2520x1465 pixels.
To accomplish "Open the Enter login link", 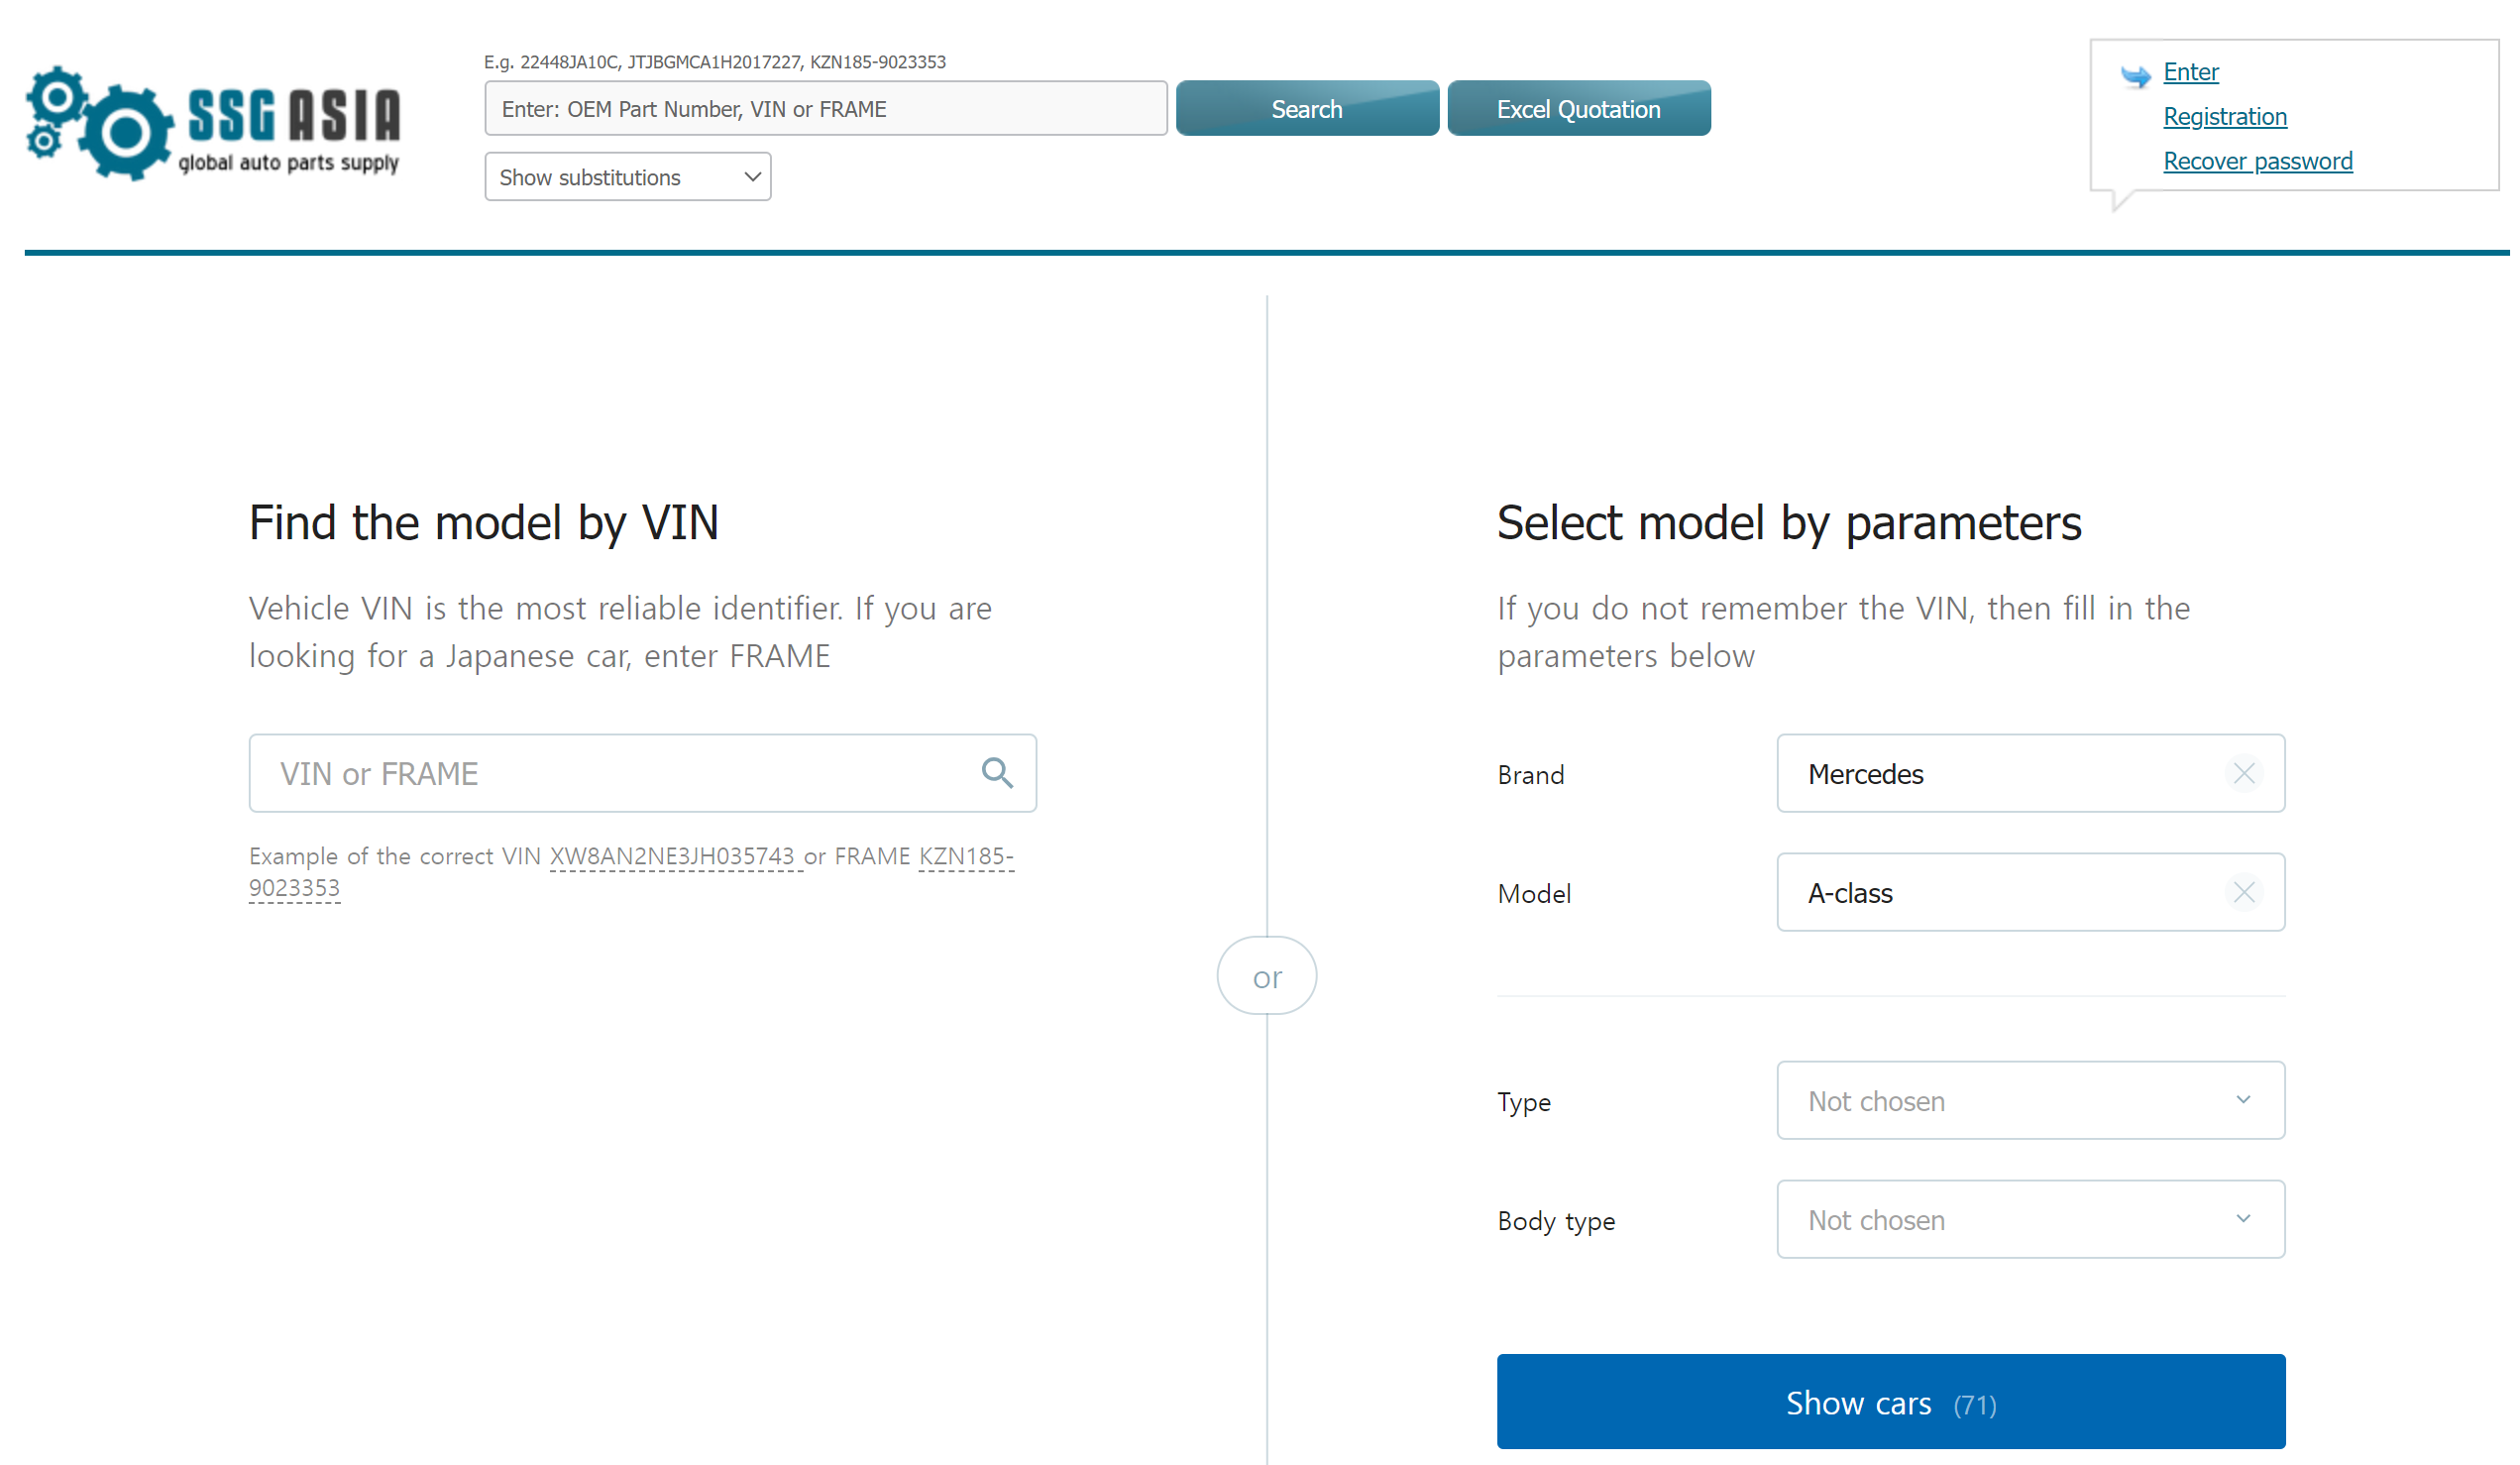I will tap(2190, 72).
